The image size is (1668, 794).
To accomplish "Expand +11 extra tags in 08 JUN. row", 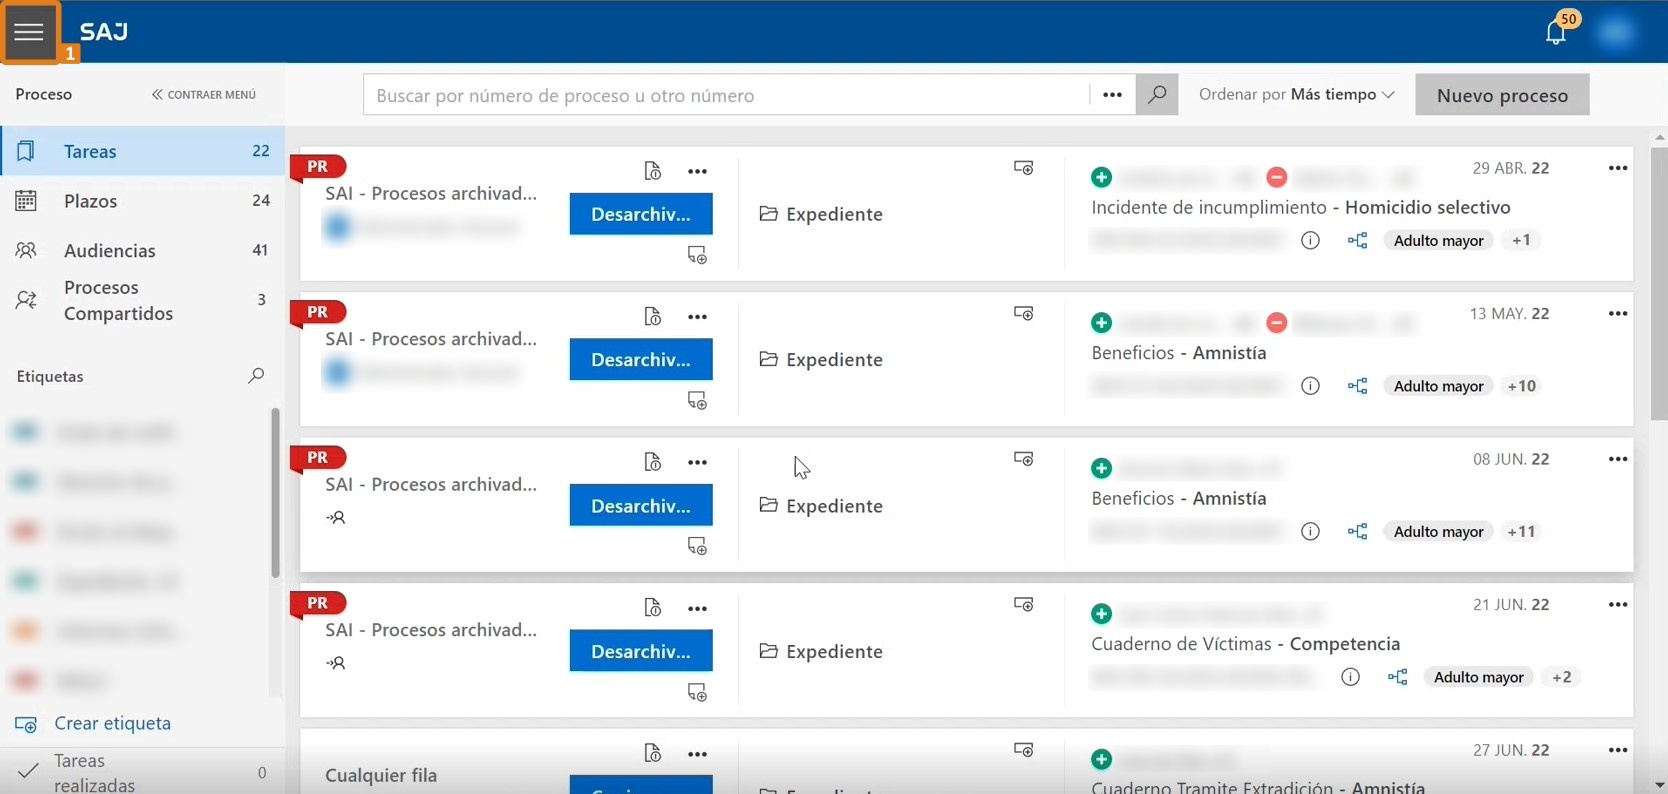I will 1521,531.
